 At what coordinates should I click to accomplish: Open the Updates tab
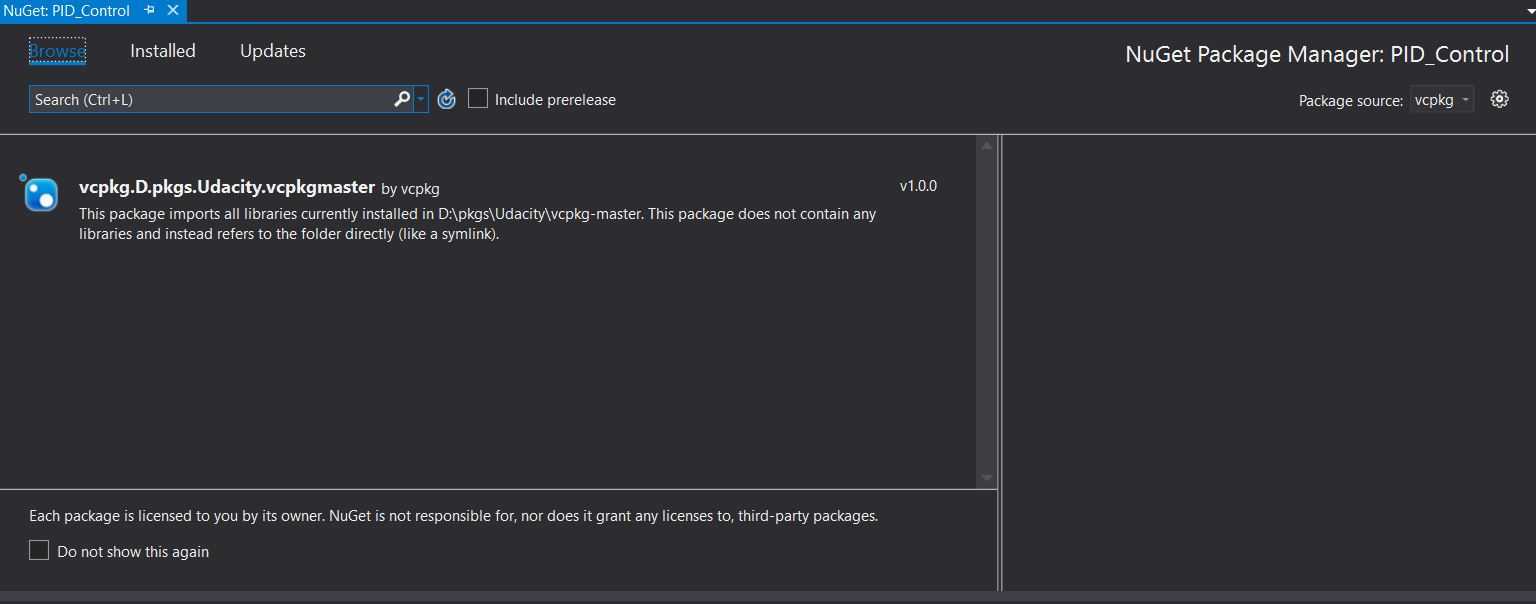273,51
